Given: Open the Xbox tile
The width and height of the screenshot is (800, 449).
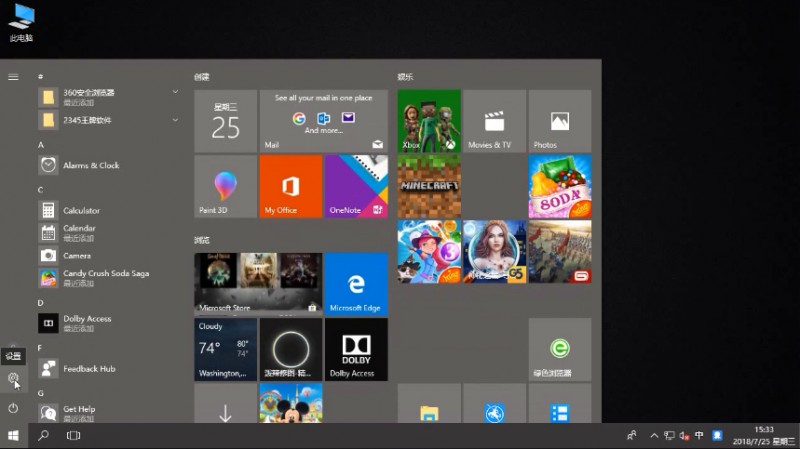Looking at the screenshot, I should [x=429, y=121].
